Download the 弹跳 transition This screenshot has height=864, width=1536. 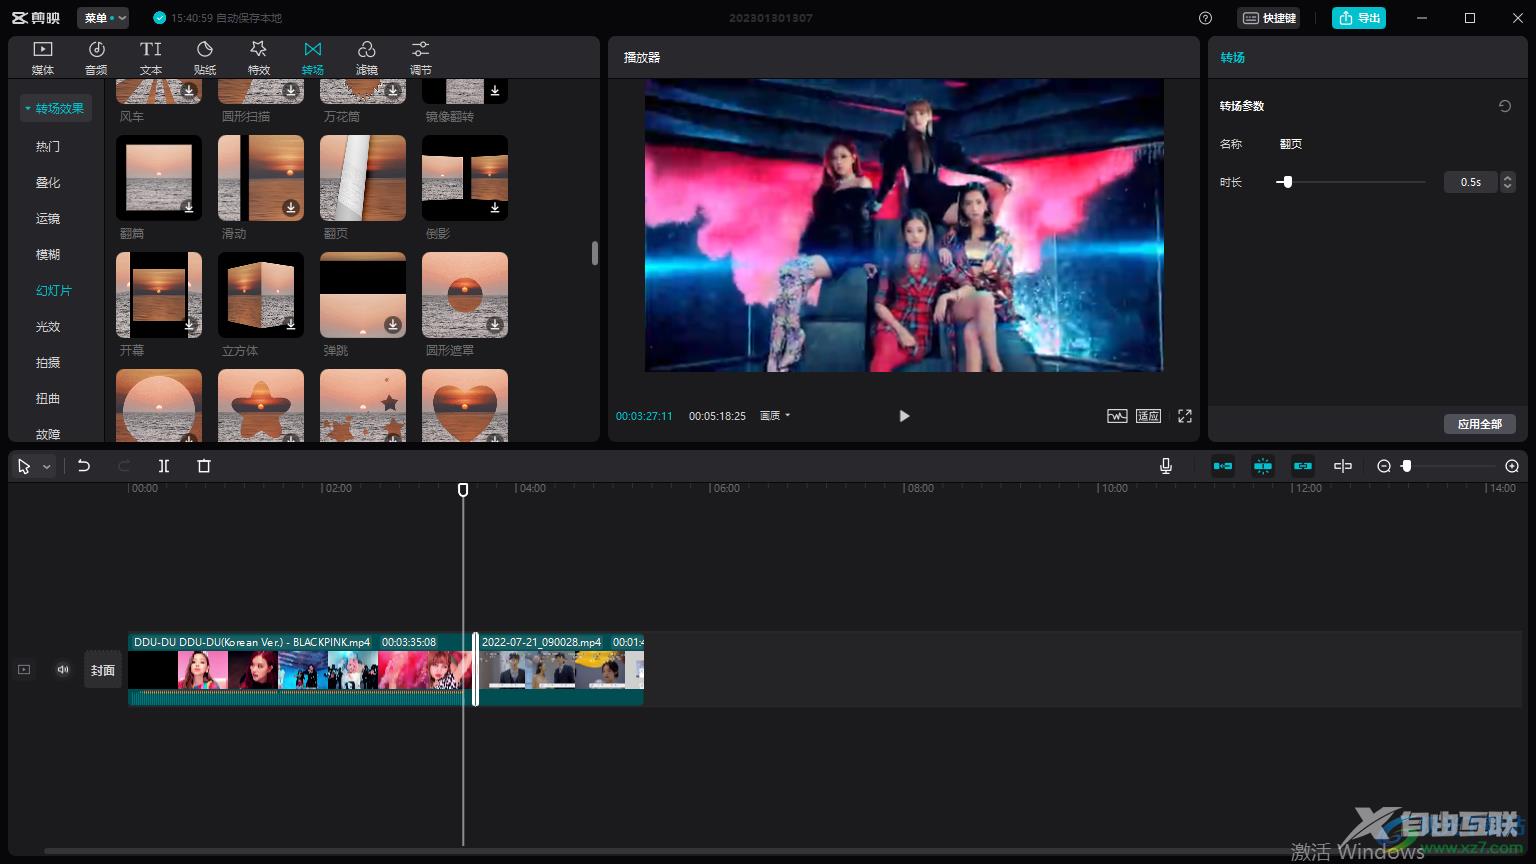click(x=392, y=324)
